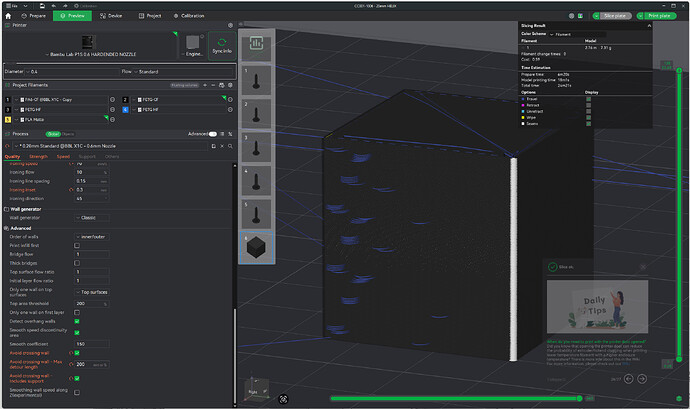The height and width of the screenshot is (409, 690).
Task: Click the Home icon in top bar
Action: click(8, 16)
